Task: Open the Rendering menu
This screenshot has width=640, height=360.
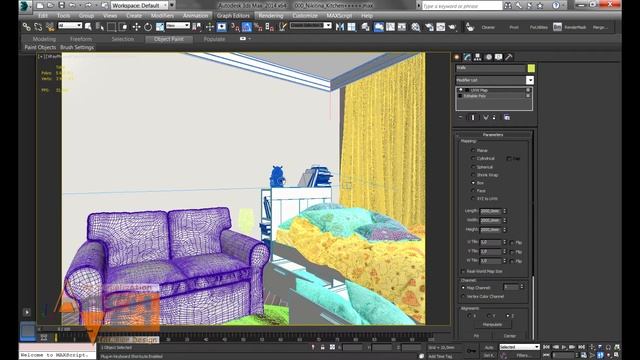Action: (271, 16)
